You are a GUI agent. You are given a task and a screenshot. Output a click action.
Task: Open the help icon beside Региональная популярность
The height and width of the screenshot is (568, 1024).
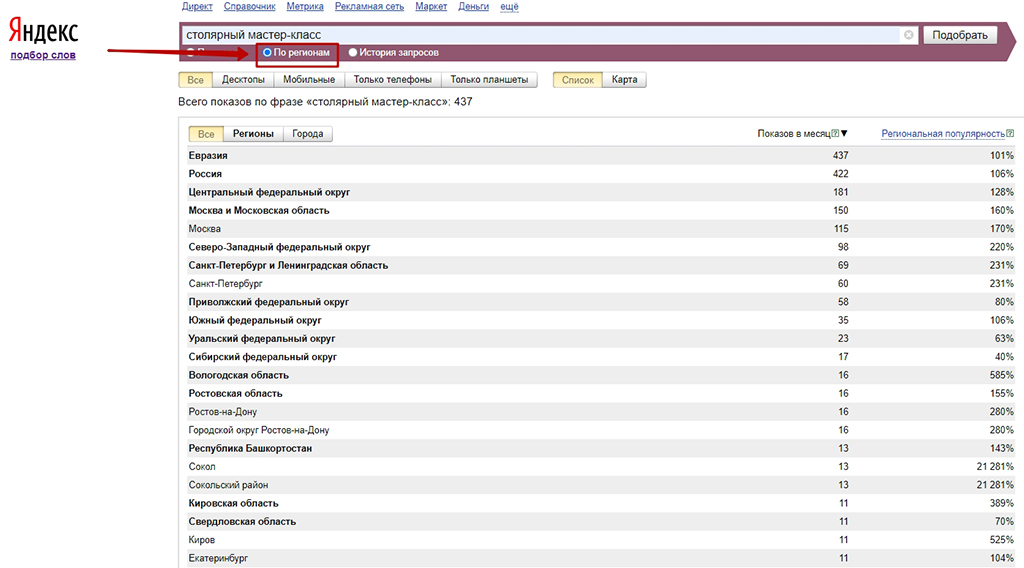(1010, 133)
